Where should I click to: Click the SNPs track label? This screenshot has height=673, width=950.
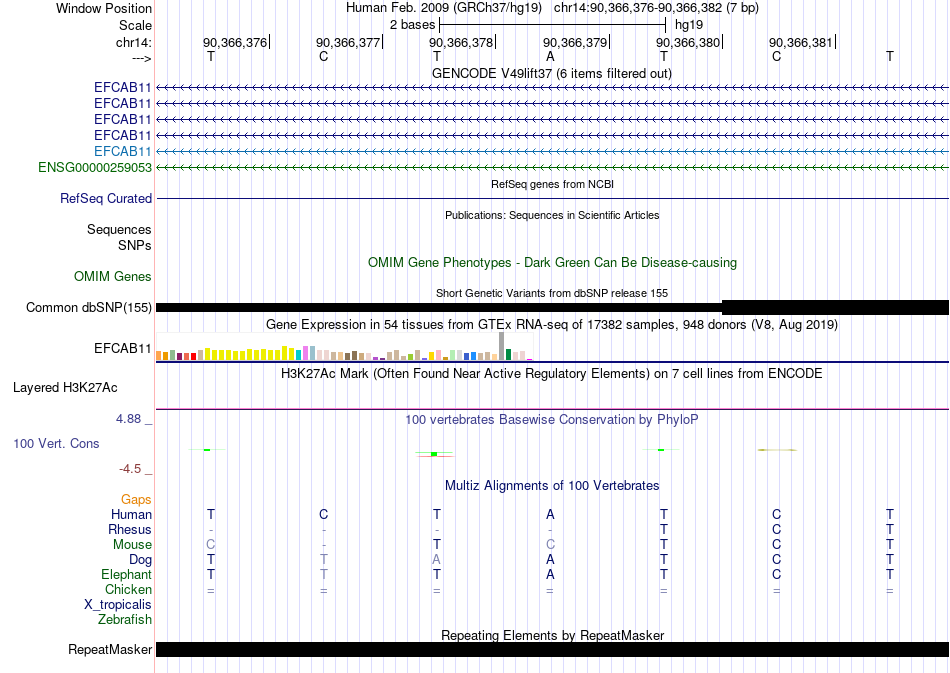point(135,245)
